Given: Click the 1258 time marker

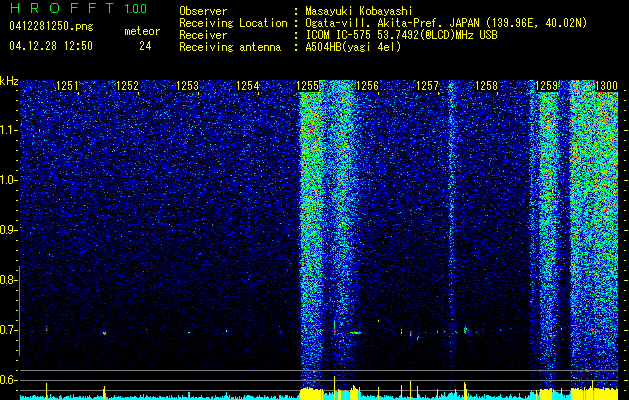Looking at the screenshot, I should 486,86.
